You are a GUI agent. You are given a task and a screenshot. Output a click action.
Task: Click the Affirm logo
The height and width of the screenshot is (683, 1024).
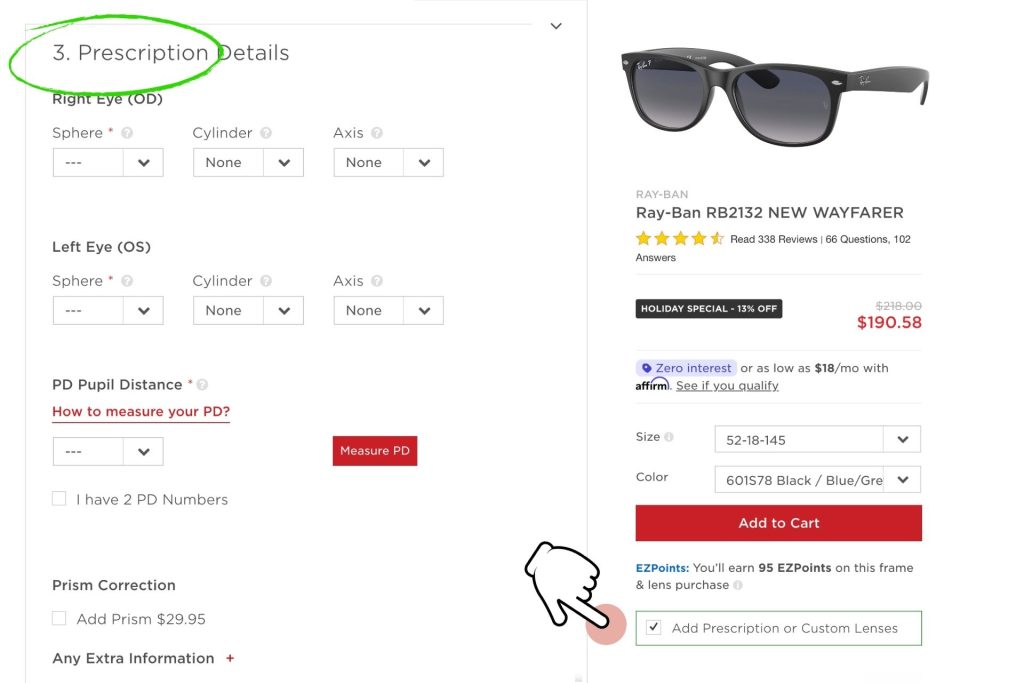point(651,384)
